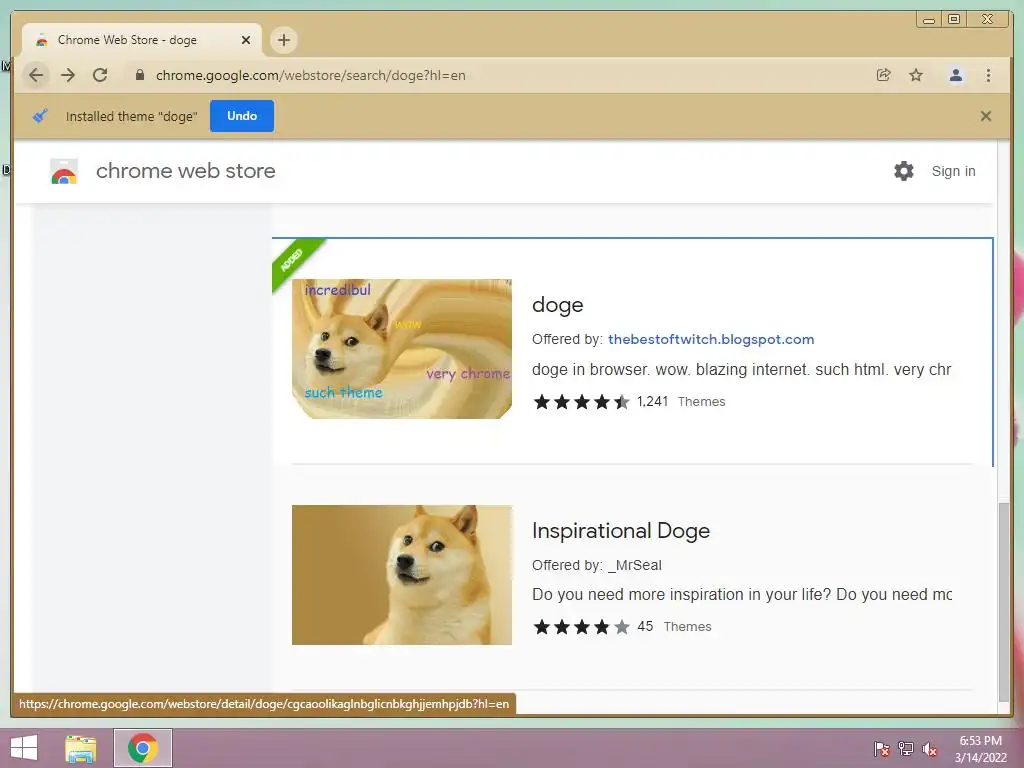Dismiss the installed theme infobar
The image size is (1024, 768).
985,116
